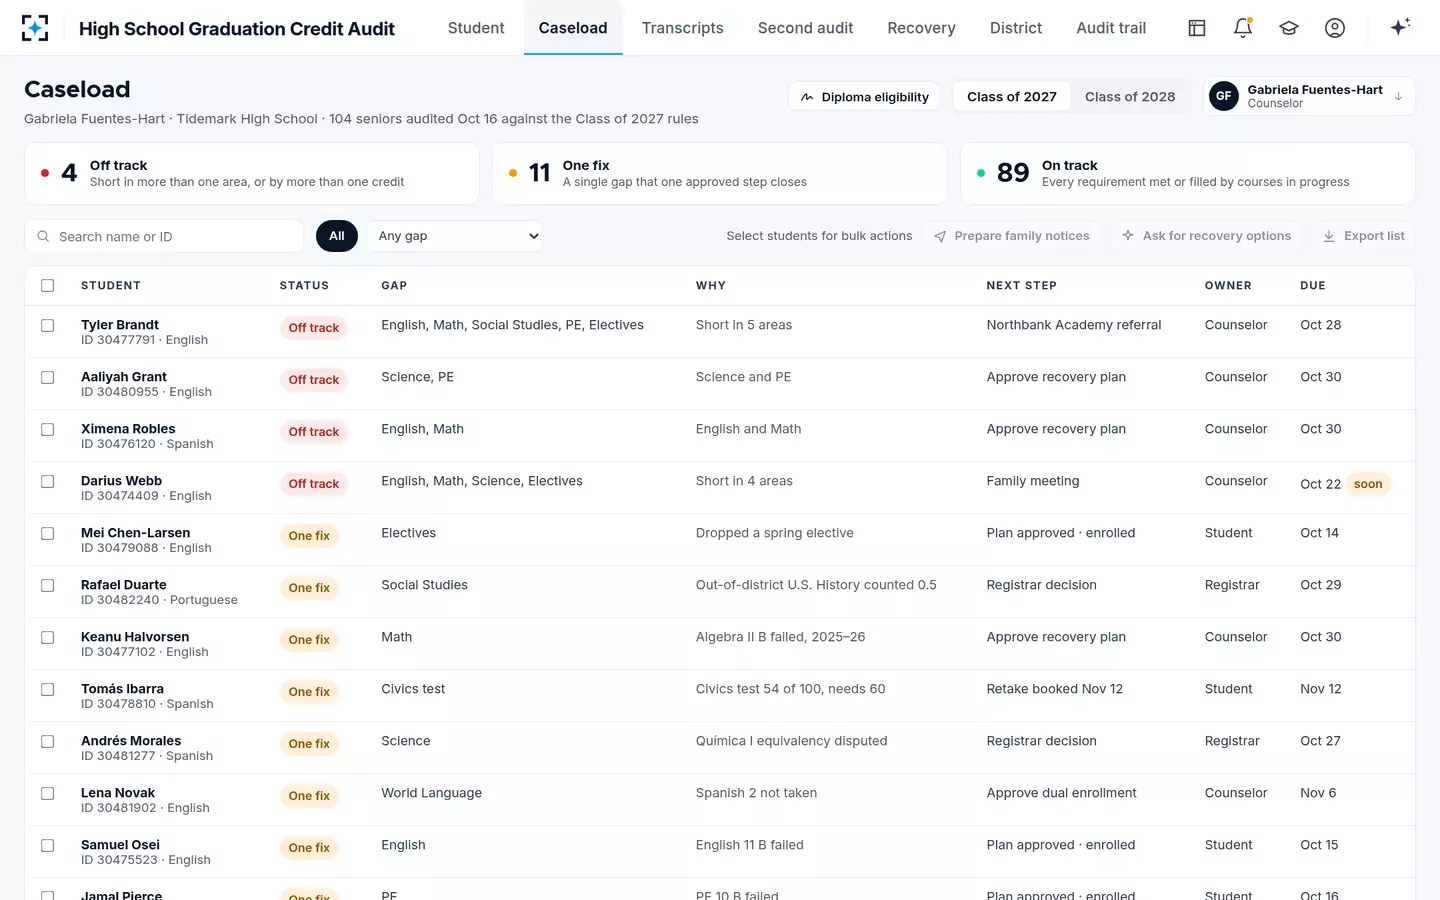Open the On track summary card

point(1188,173)
